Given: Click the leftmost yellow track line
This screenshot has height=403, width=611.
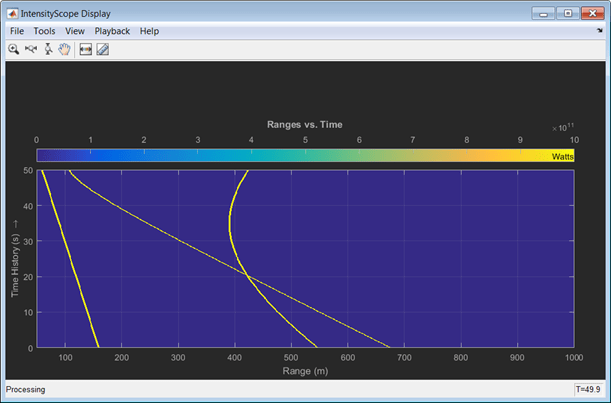Looking at the screenshot, I should pos(70,259).
